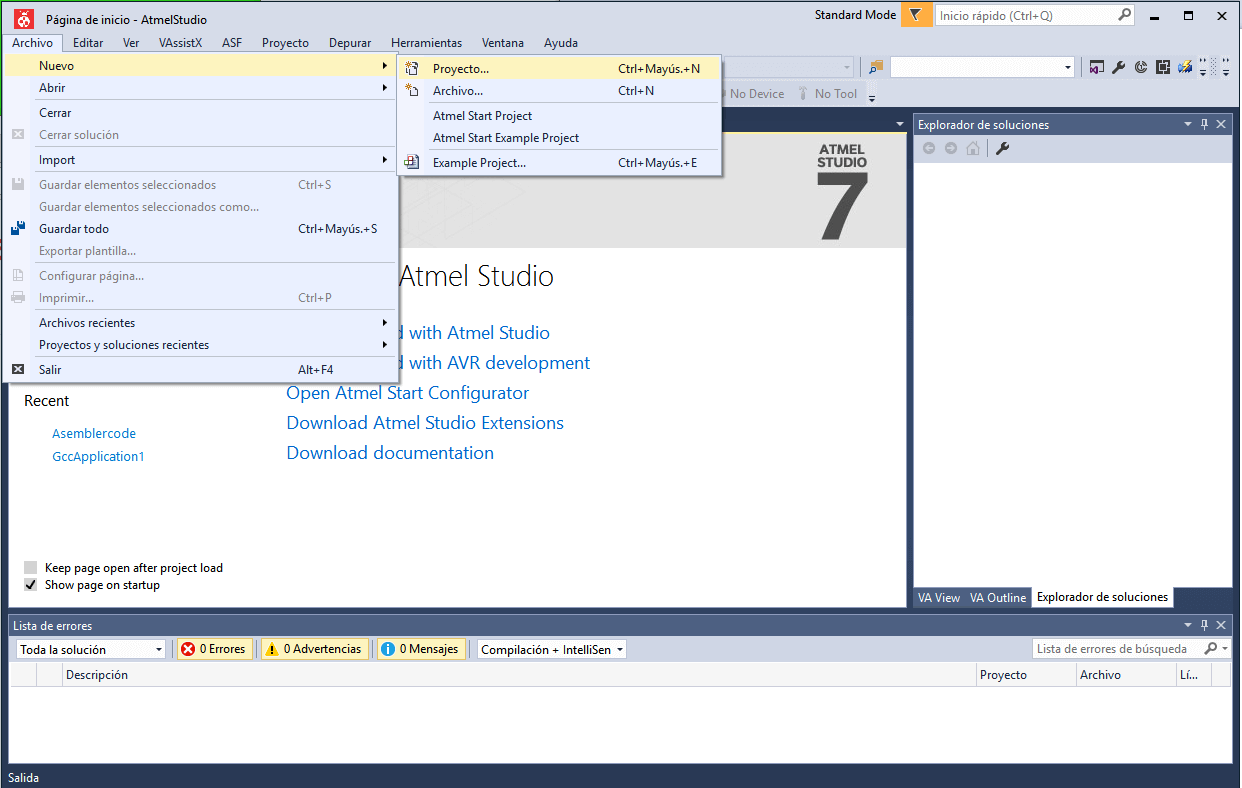The width and height of the screenshot is (1242, 788).
Task: Click the wrench icon in Explorador de soluciones
Action: [x=1002, y=148]
